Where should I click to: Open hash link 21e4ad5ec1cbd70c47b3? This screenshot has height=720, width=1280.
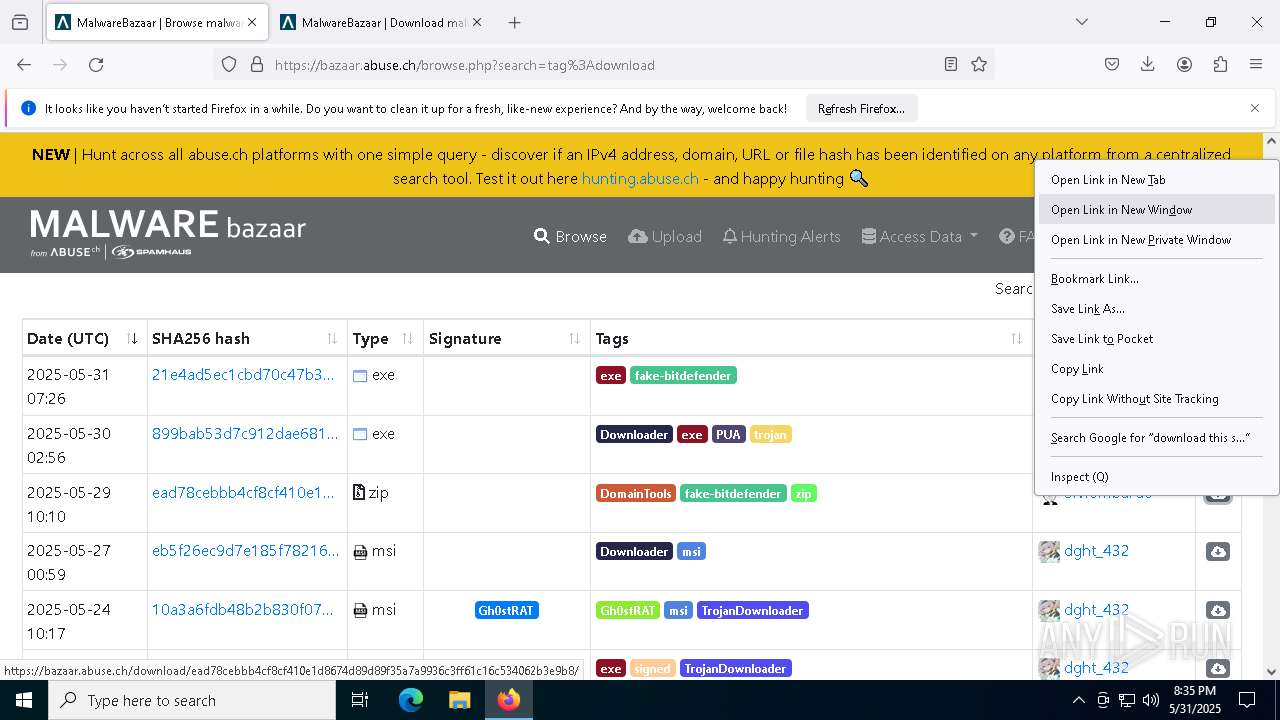click(x=243, y=375)
